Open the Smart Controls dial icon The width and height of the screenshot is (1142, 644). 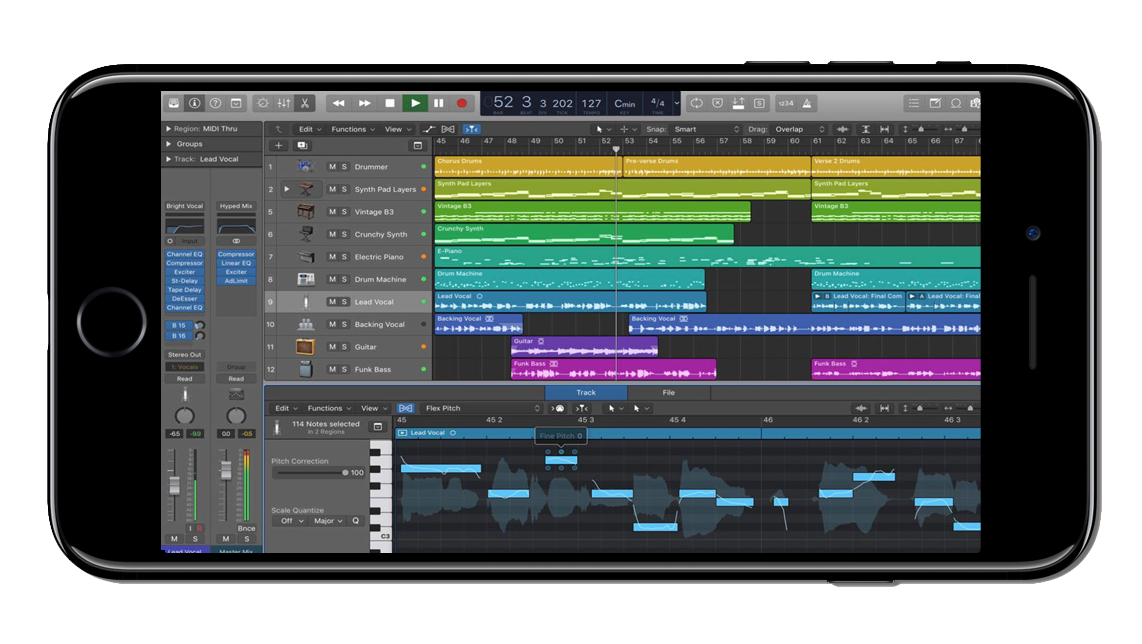pyautogui.click(x=263, y=103)
